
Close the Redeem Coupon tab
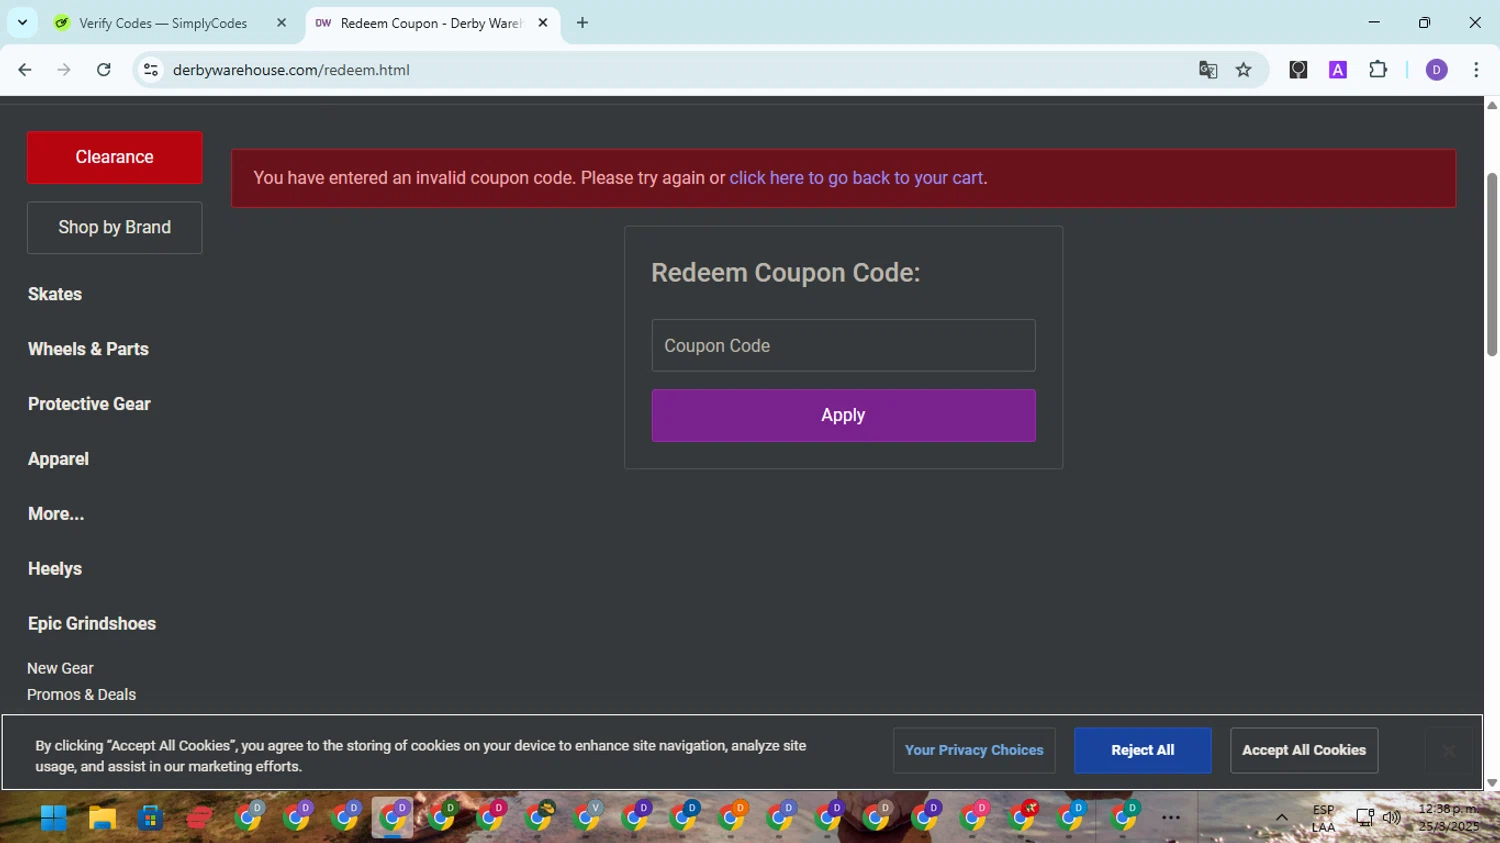point(543,23)
